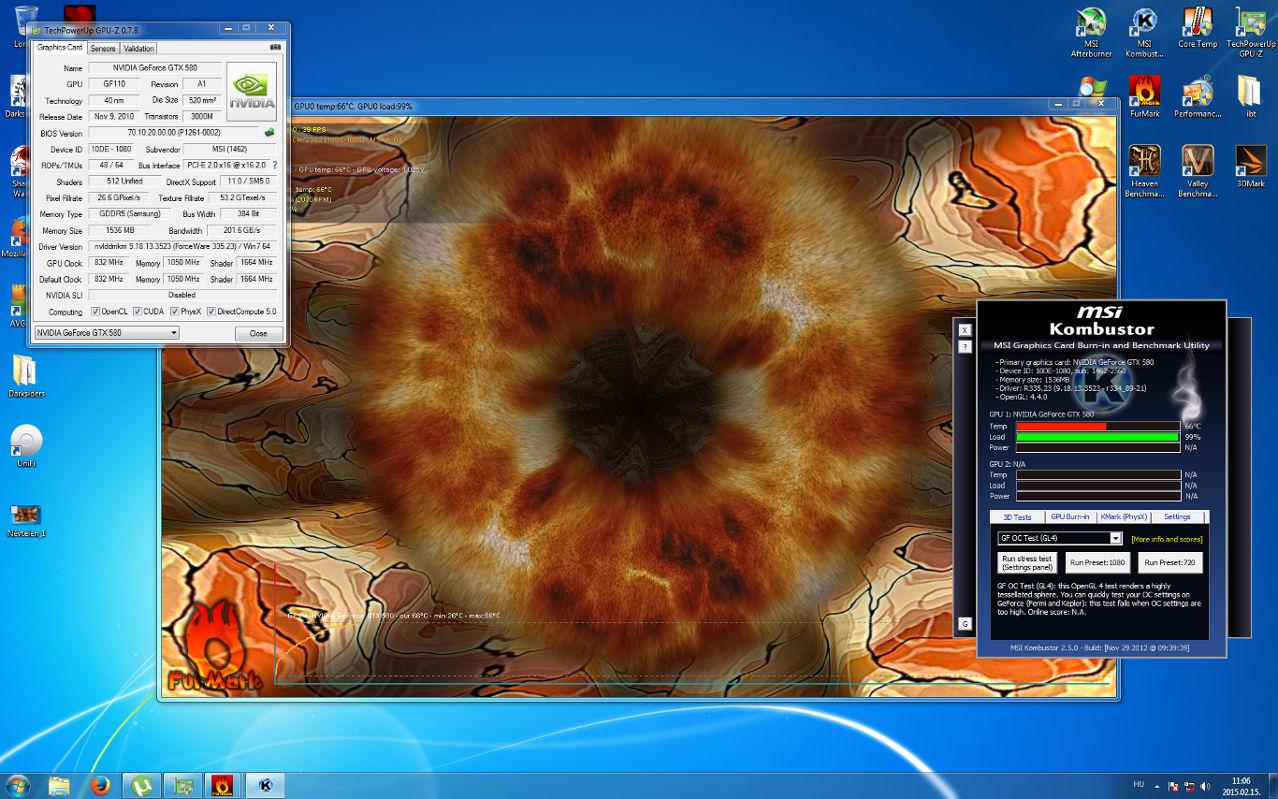
Task: Open TechPowerUp GPU-Z desktop shortcut
Action: pyautogui.click(x=1251, y=32)
